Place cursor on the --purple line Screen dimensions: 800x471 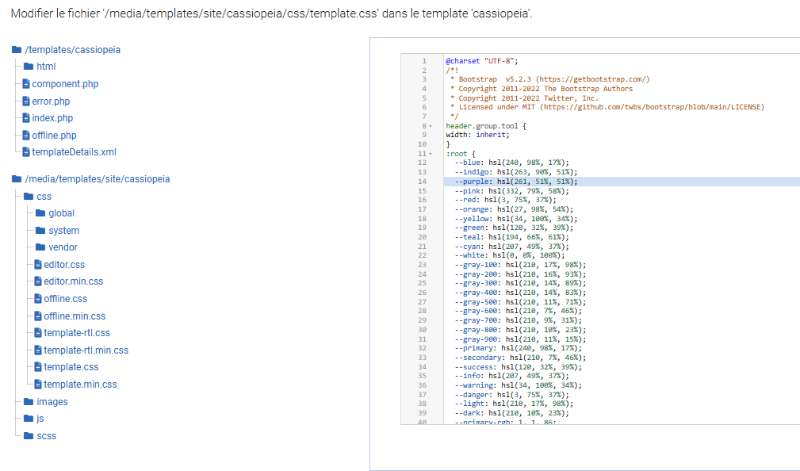[516, 182]
